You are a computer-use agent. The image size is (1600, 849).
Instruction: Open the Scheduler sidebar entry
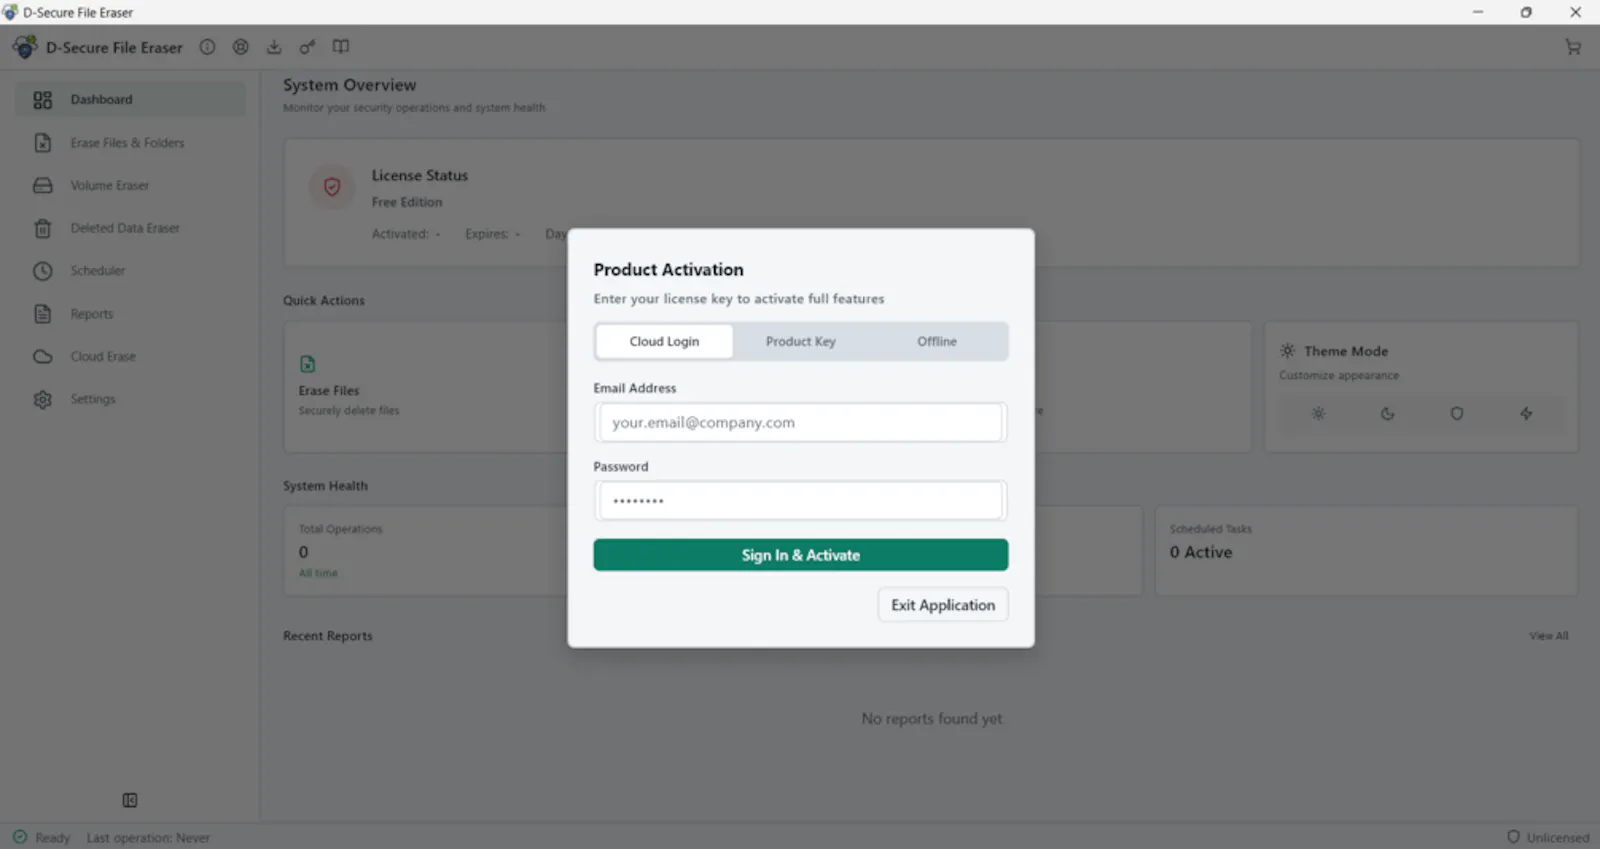pos(131,271)
